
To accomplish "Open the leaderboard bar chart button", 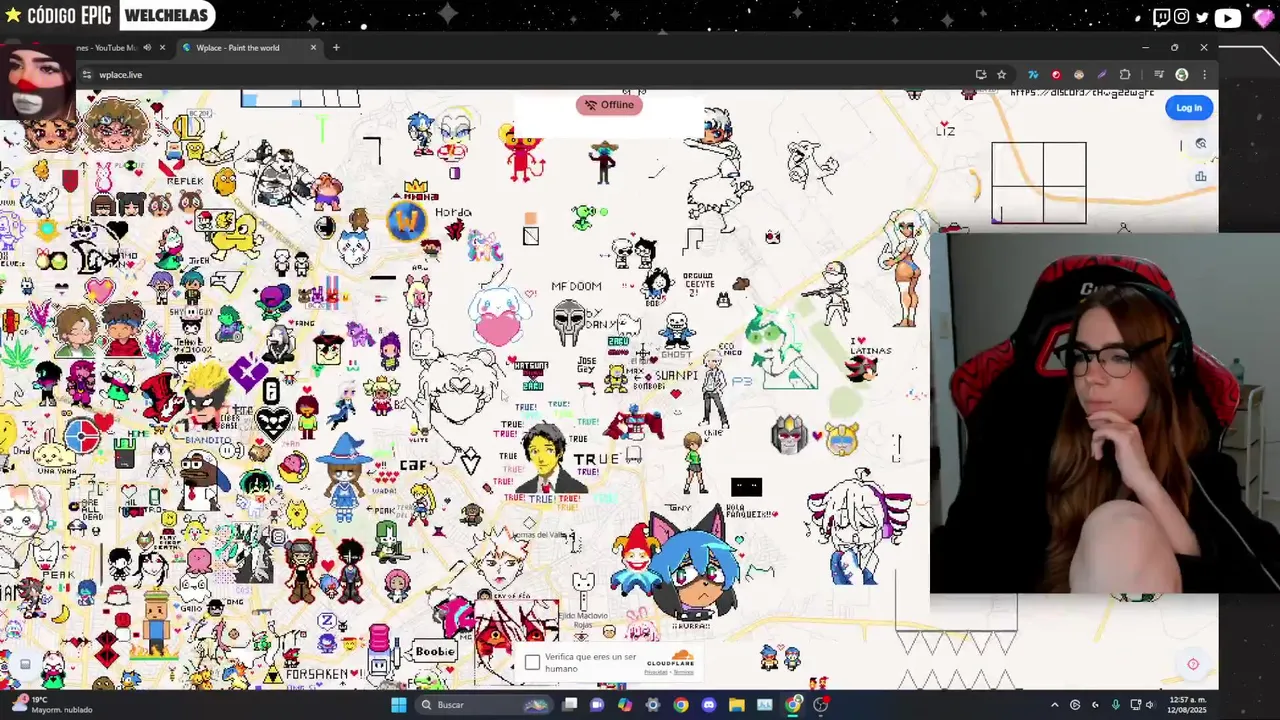I will coord(1201,177).
